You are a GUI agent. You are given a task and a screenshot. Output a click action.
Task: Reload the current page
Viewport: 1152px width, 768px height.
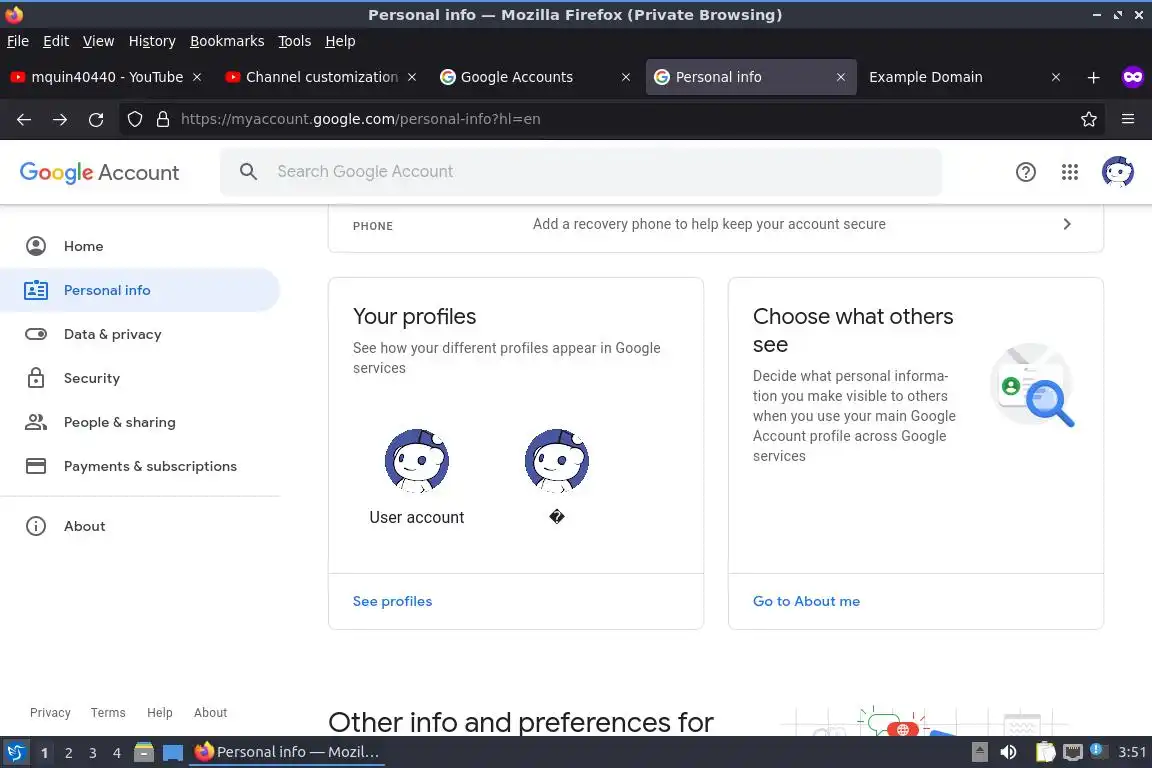point(96,119)
